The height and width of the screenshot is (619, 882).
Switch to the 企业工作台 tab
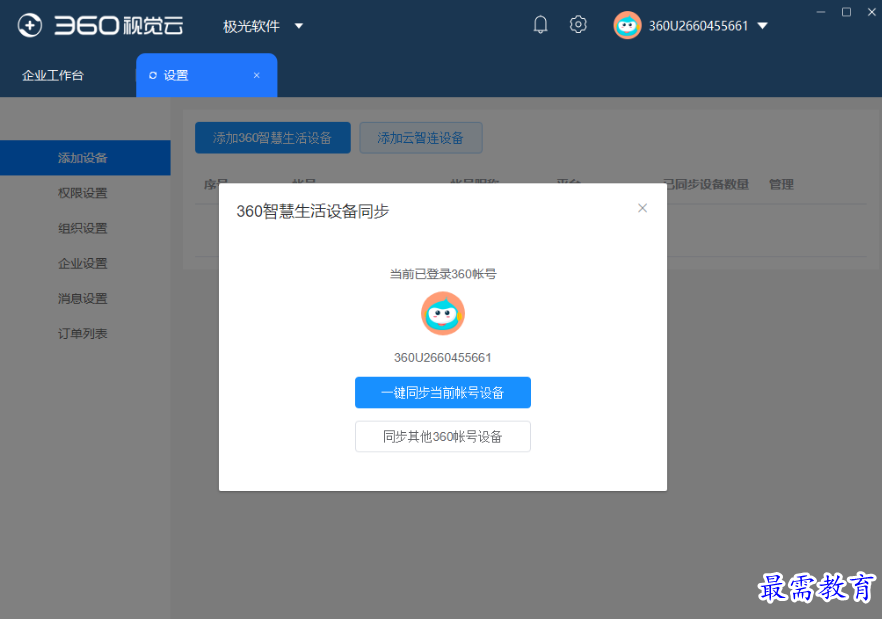53,75
